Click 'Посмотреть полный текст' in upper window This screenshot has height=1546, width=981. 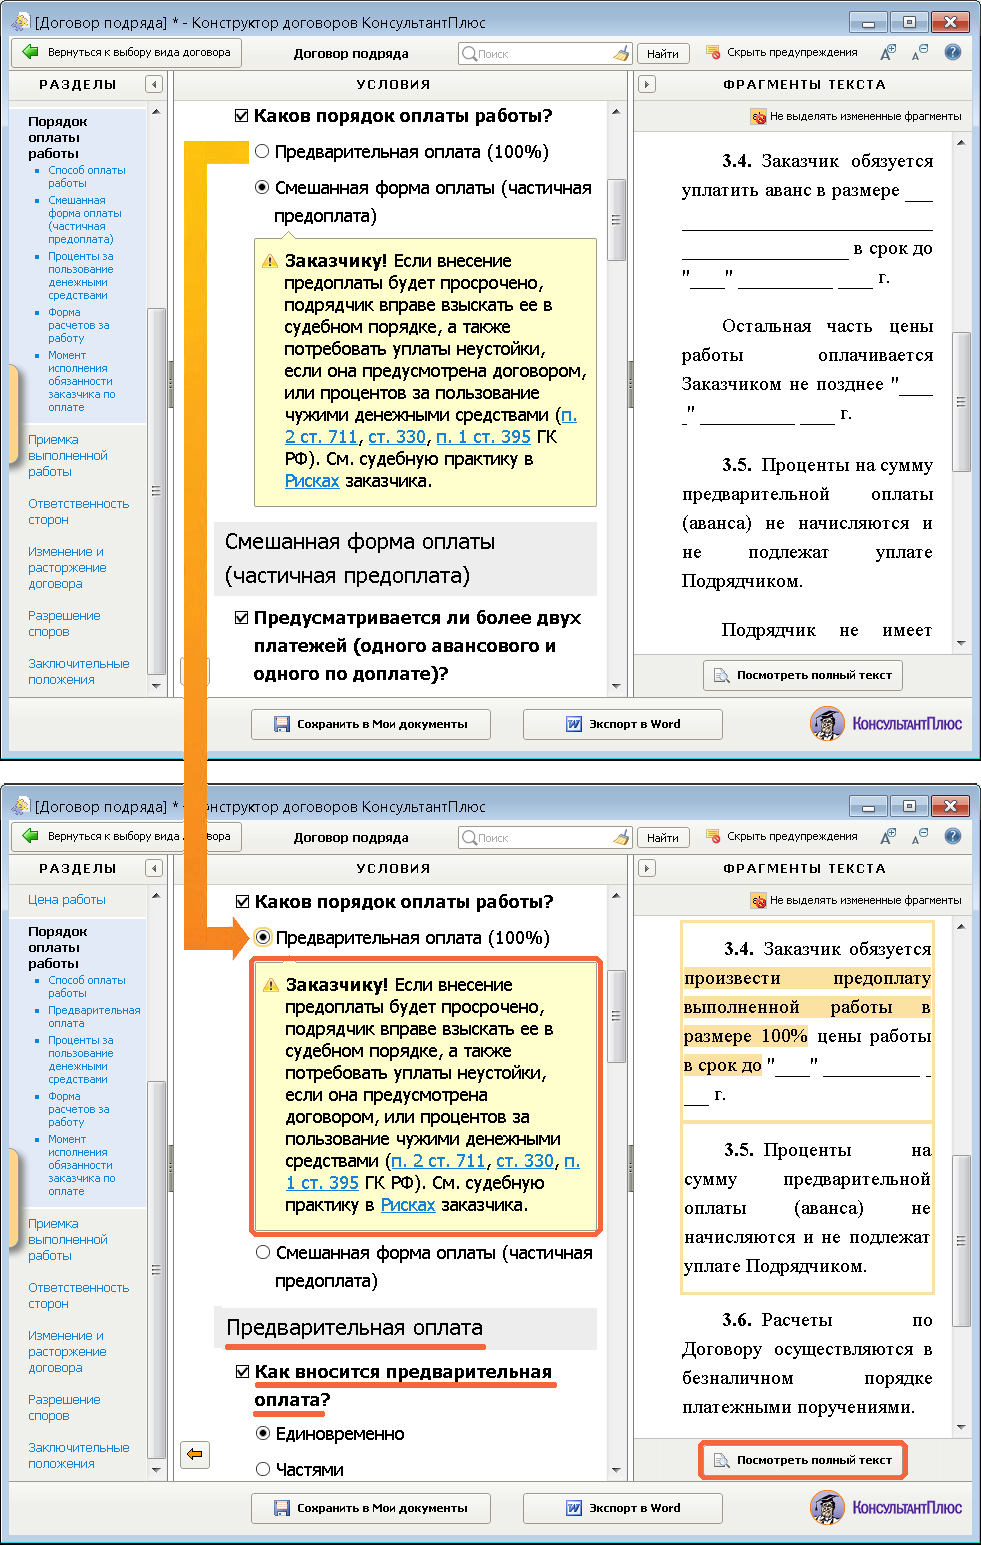[803, 675]
